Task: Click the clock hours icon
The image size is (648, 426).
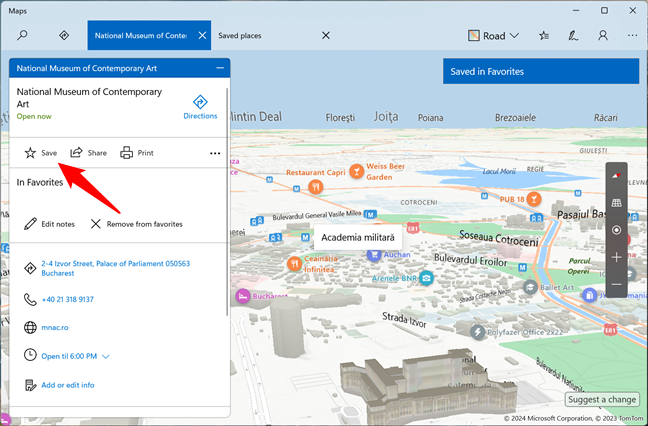Action: click(x=30, y=355)
